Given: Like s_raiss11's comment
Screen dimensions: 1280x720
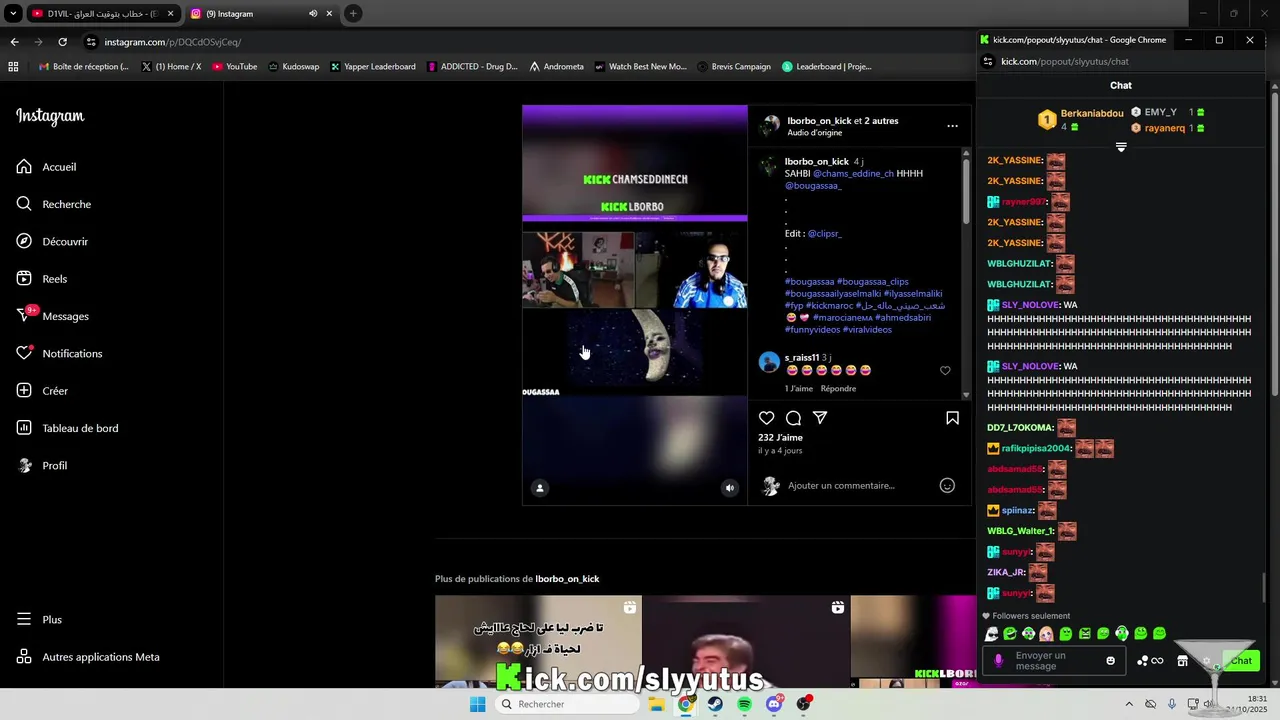Looking at the screenshot, I should (945, 370).
